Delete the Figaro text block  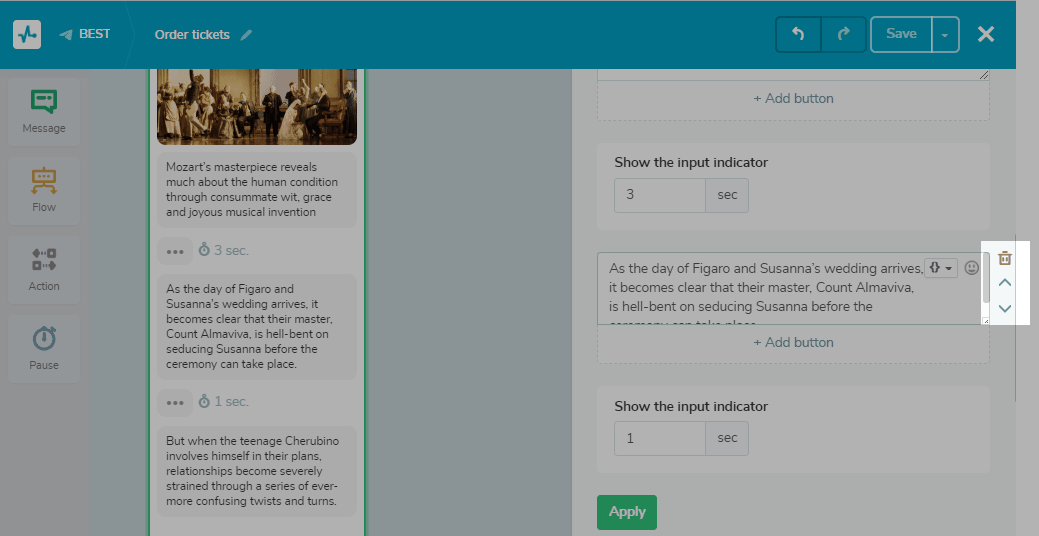point(1005,258)
